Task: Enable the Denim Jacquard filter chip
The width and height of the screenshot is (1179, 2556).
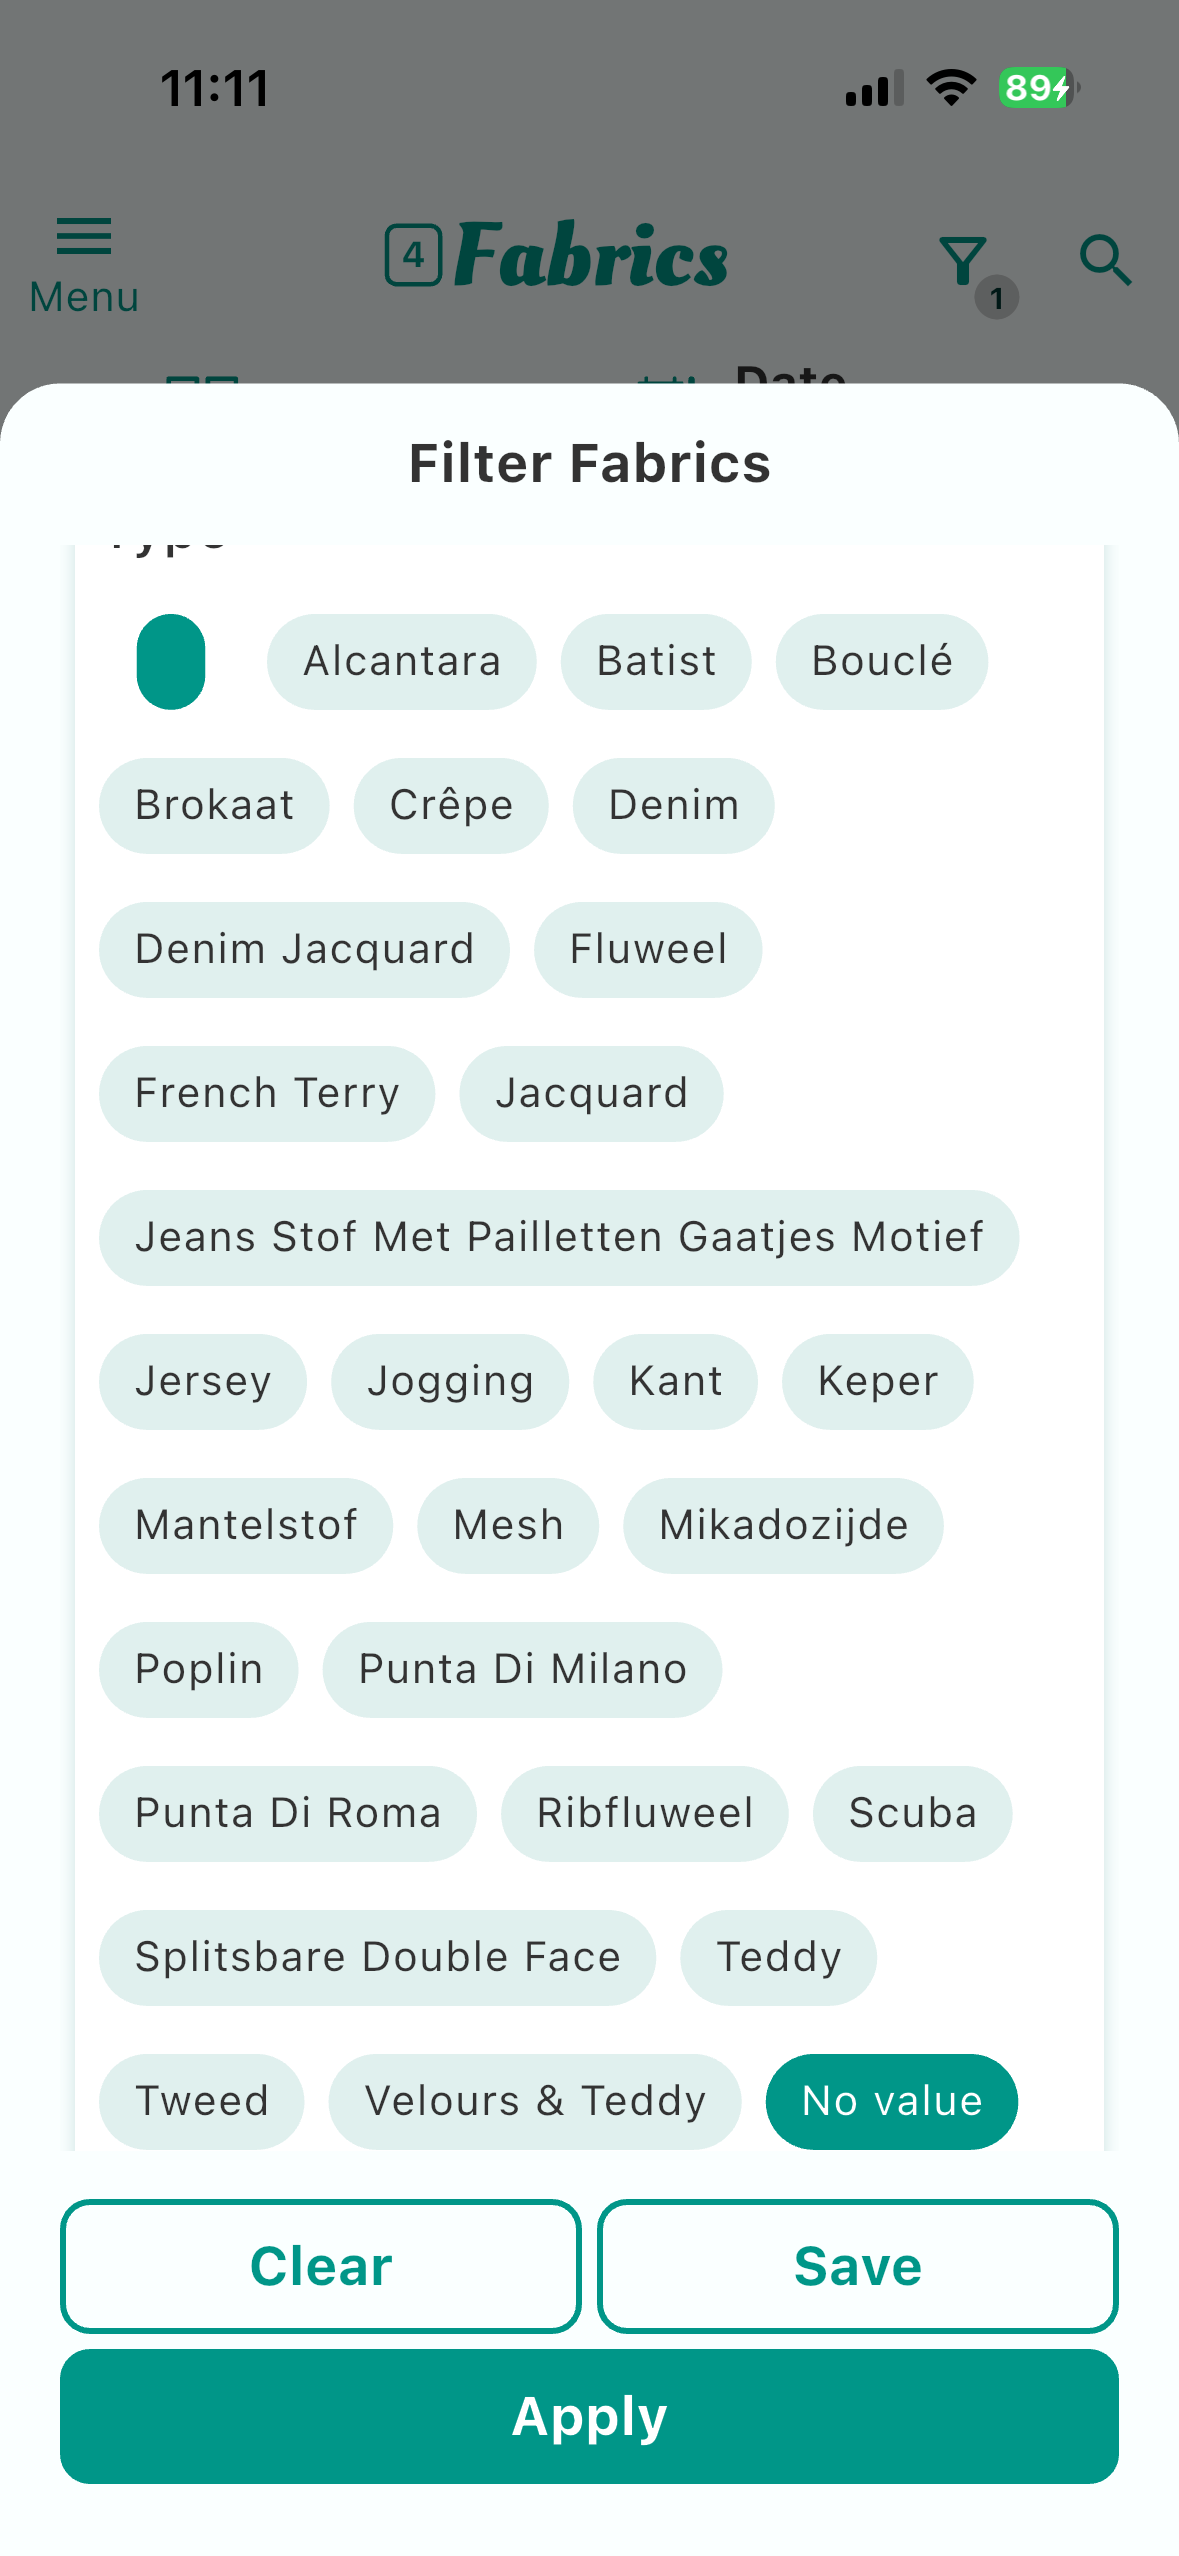Action: coord(304,949)
